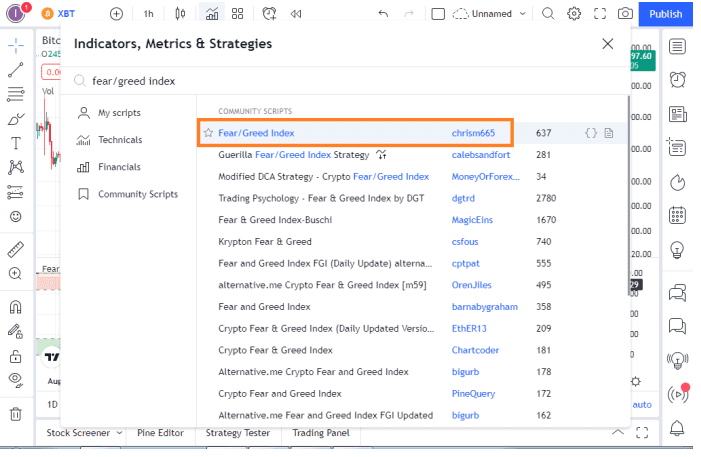Collapse the bottom panel chevron
This screenshot has height=457, width=701.
617,433
